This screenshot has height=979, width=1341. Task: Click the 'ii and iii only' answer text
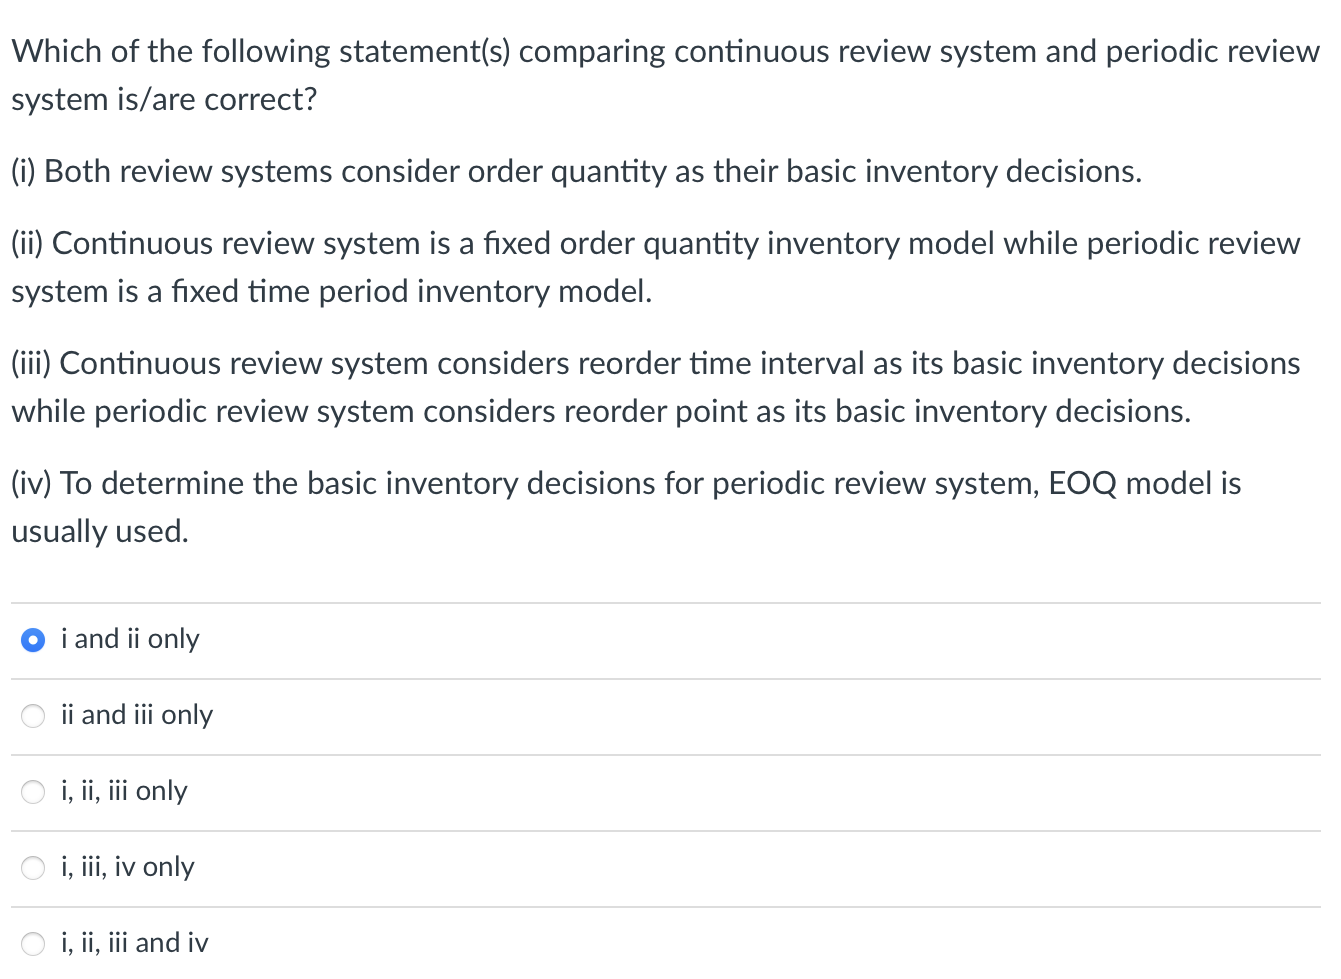click(x=137, y=715)
